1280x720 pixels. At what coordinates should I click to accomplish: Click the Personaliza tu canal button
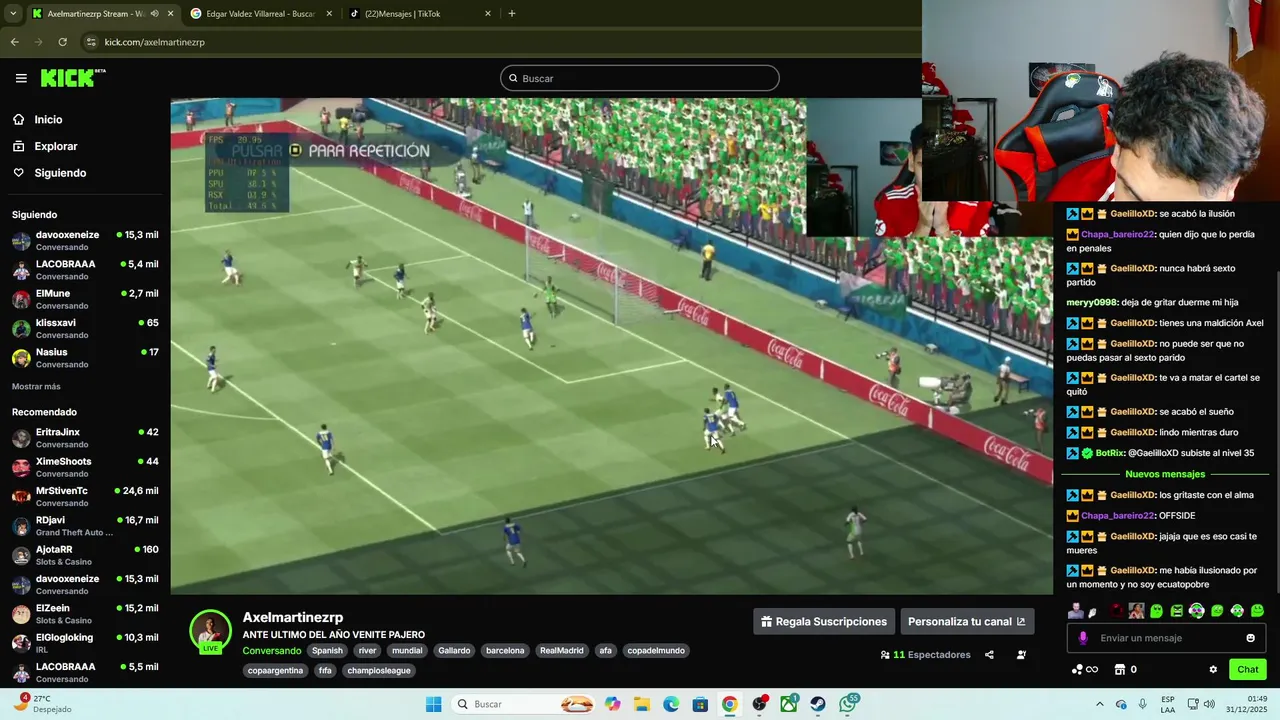pyautogui.click(x=966, y=621)
